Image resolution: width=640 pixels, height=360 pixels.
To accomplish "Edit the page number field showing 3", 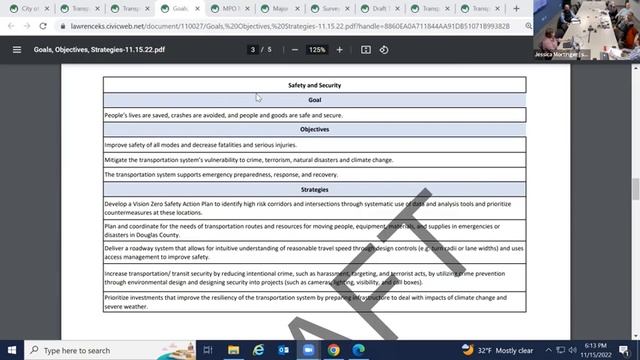I will pyautogui.click(x=253, y=50).
